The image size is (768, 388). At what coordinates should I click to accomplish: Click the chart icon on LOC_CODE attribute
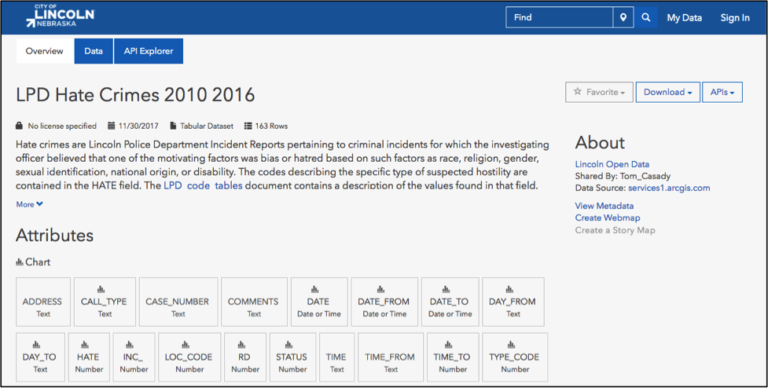(186, 344)
